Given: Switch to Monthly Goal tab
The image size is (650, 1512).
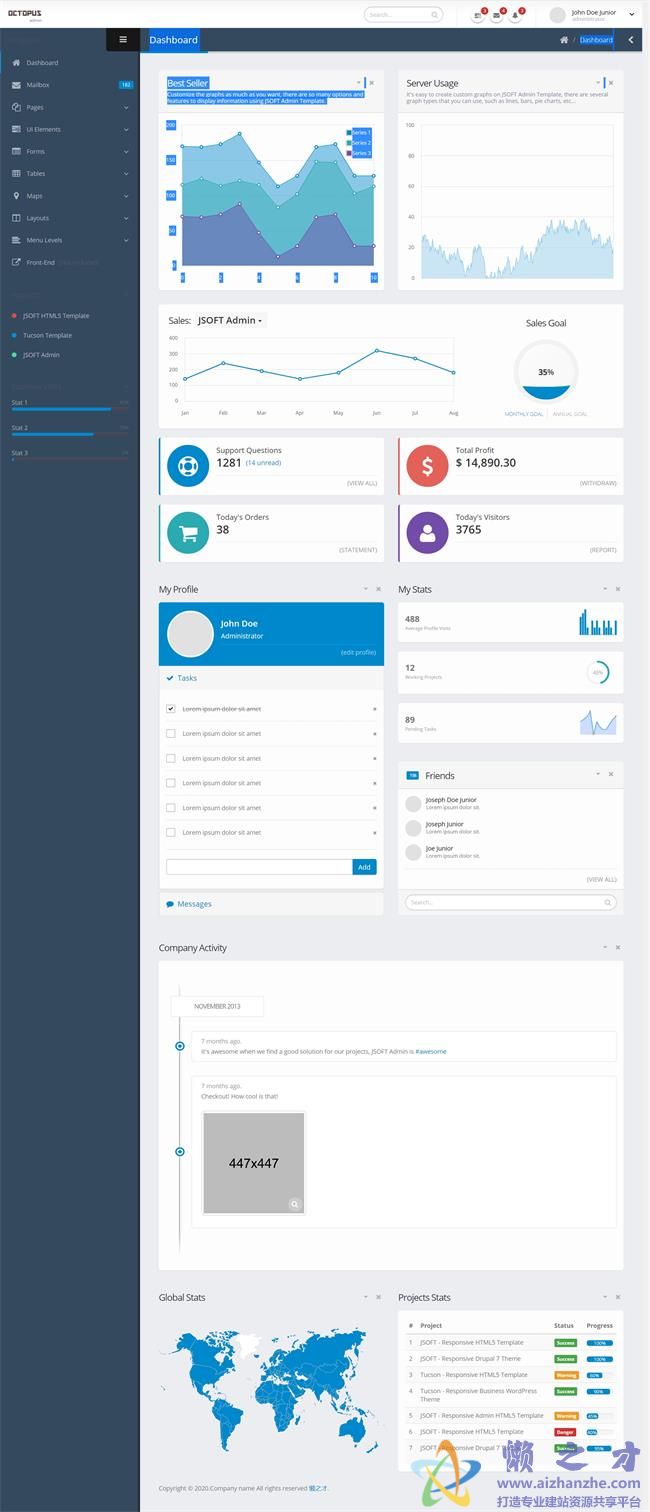Looking at the screenshot, I should coord(524,414).
